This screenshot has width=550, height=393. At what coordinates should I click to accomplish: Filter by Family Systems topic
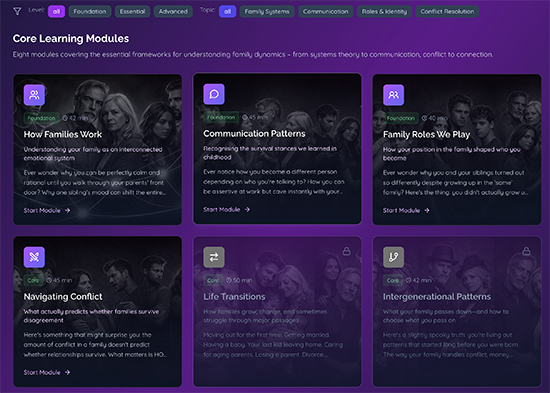[267, 12]
